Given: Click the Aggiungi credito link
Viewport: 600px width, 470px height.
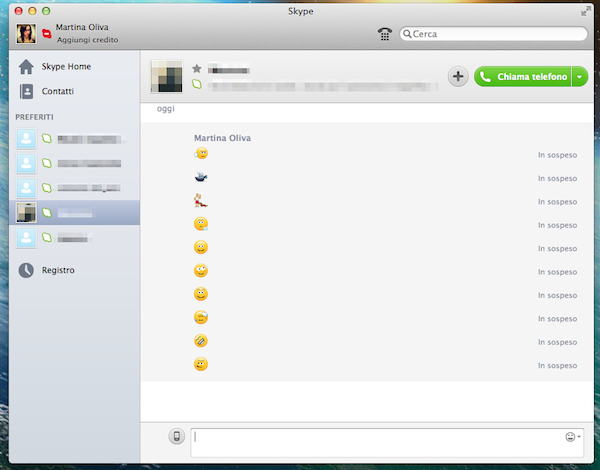Looking at the screenshot, I should tap(87, 40).
